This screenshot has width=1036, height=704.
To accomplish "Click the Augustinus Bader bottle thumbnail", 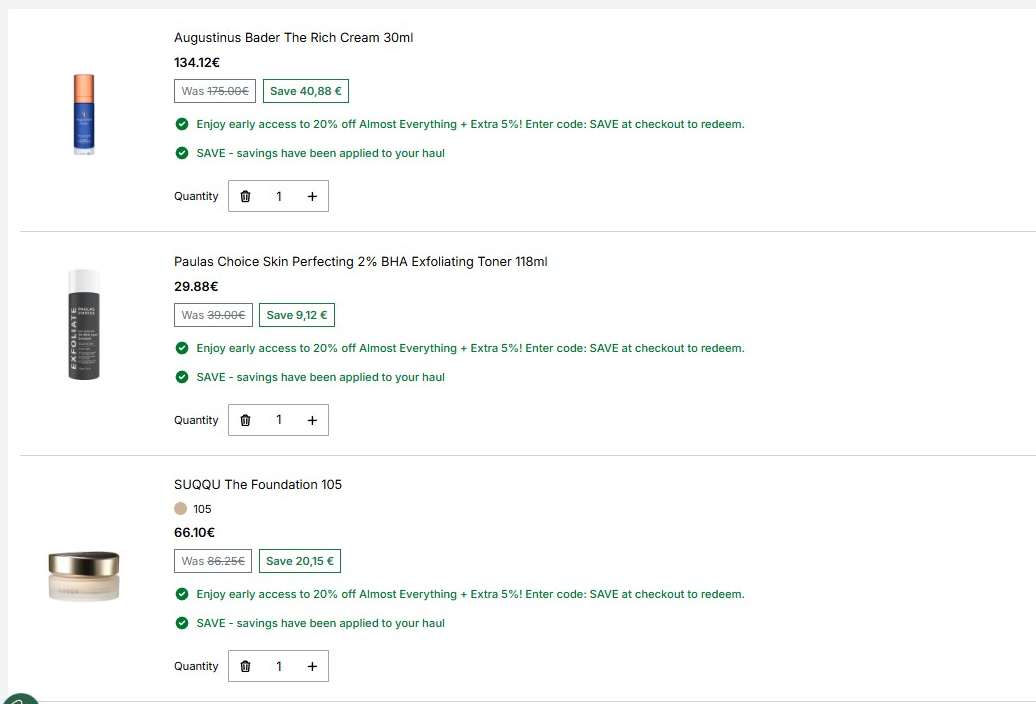I will click(84, 114).
